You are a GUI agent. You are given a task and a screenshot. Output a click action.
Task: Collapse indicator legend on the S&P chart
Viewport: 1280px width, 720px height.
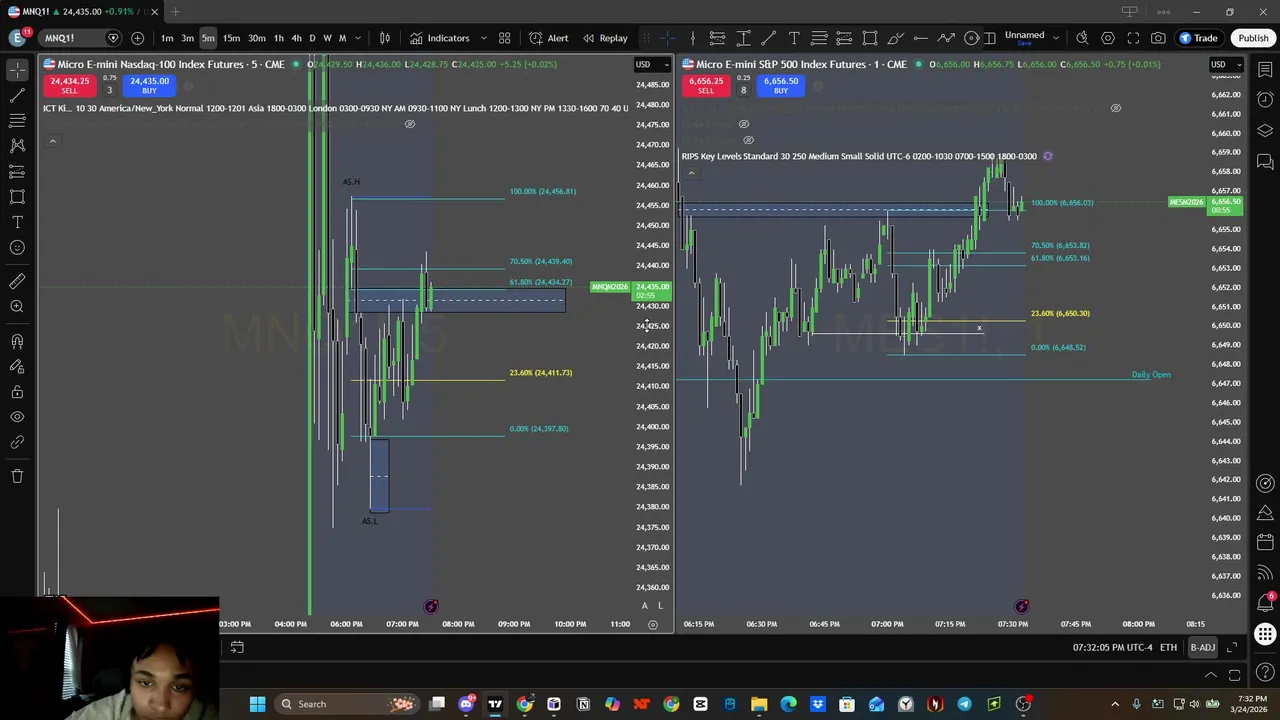pos(691,173)
